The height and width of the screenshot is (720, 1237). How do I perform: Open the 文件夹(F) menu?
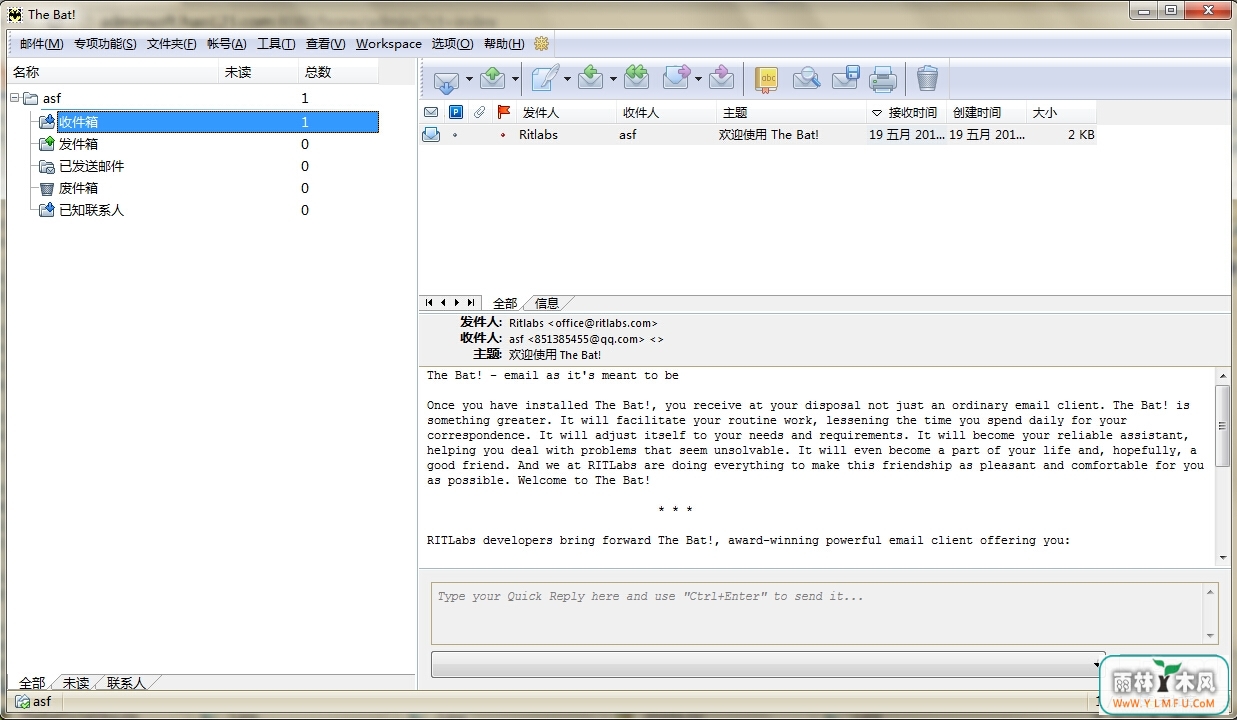tap(171, 44)
